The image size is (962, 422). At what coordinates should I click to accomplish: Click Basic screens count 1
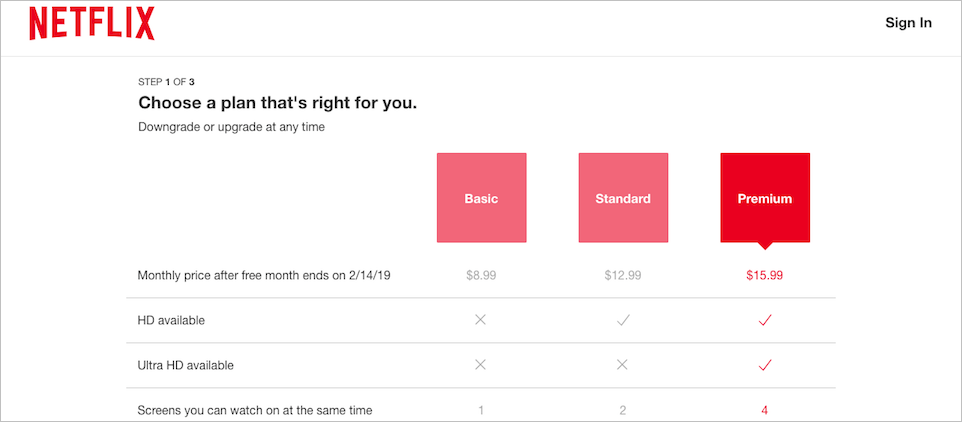(x=481, y=410)
